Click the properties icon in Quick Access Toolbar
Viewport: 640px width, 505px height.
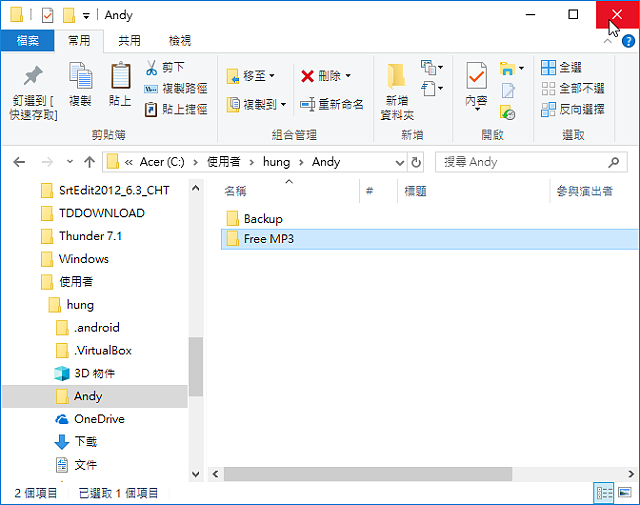click(x=48, y=16)
